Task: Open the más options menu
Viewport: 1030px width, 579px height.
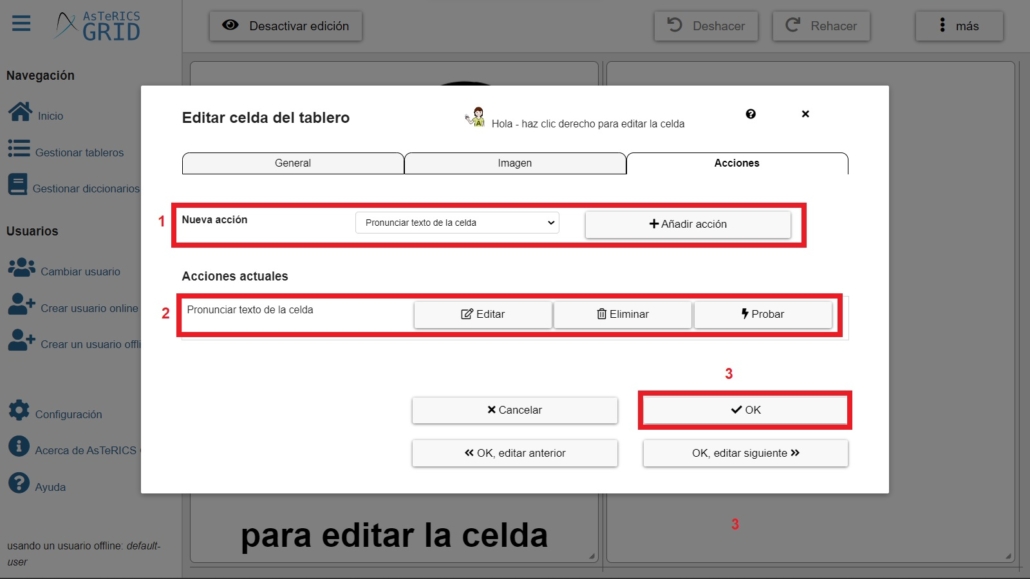Action: point(959,26)
